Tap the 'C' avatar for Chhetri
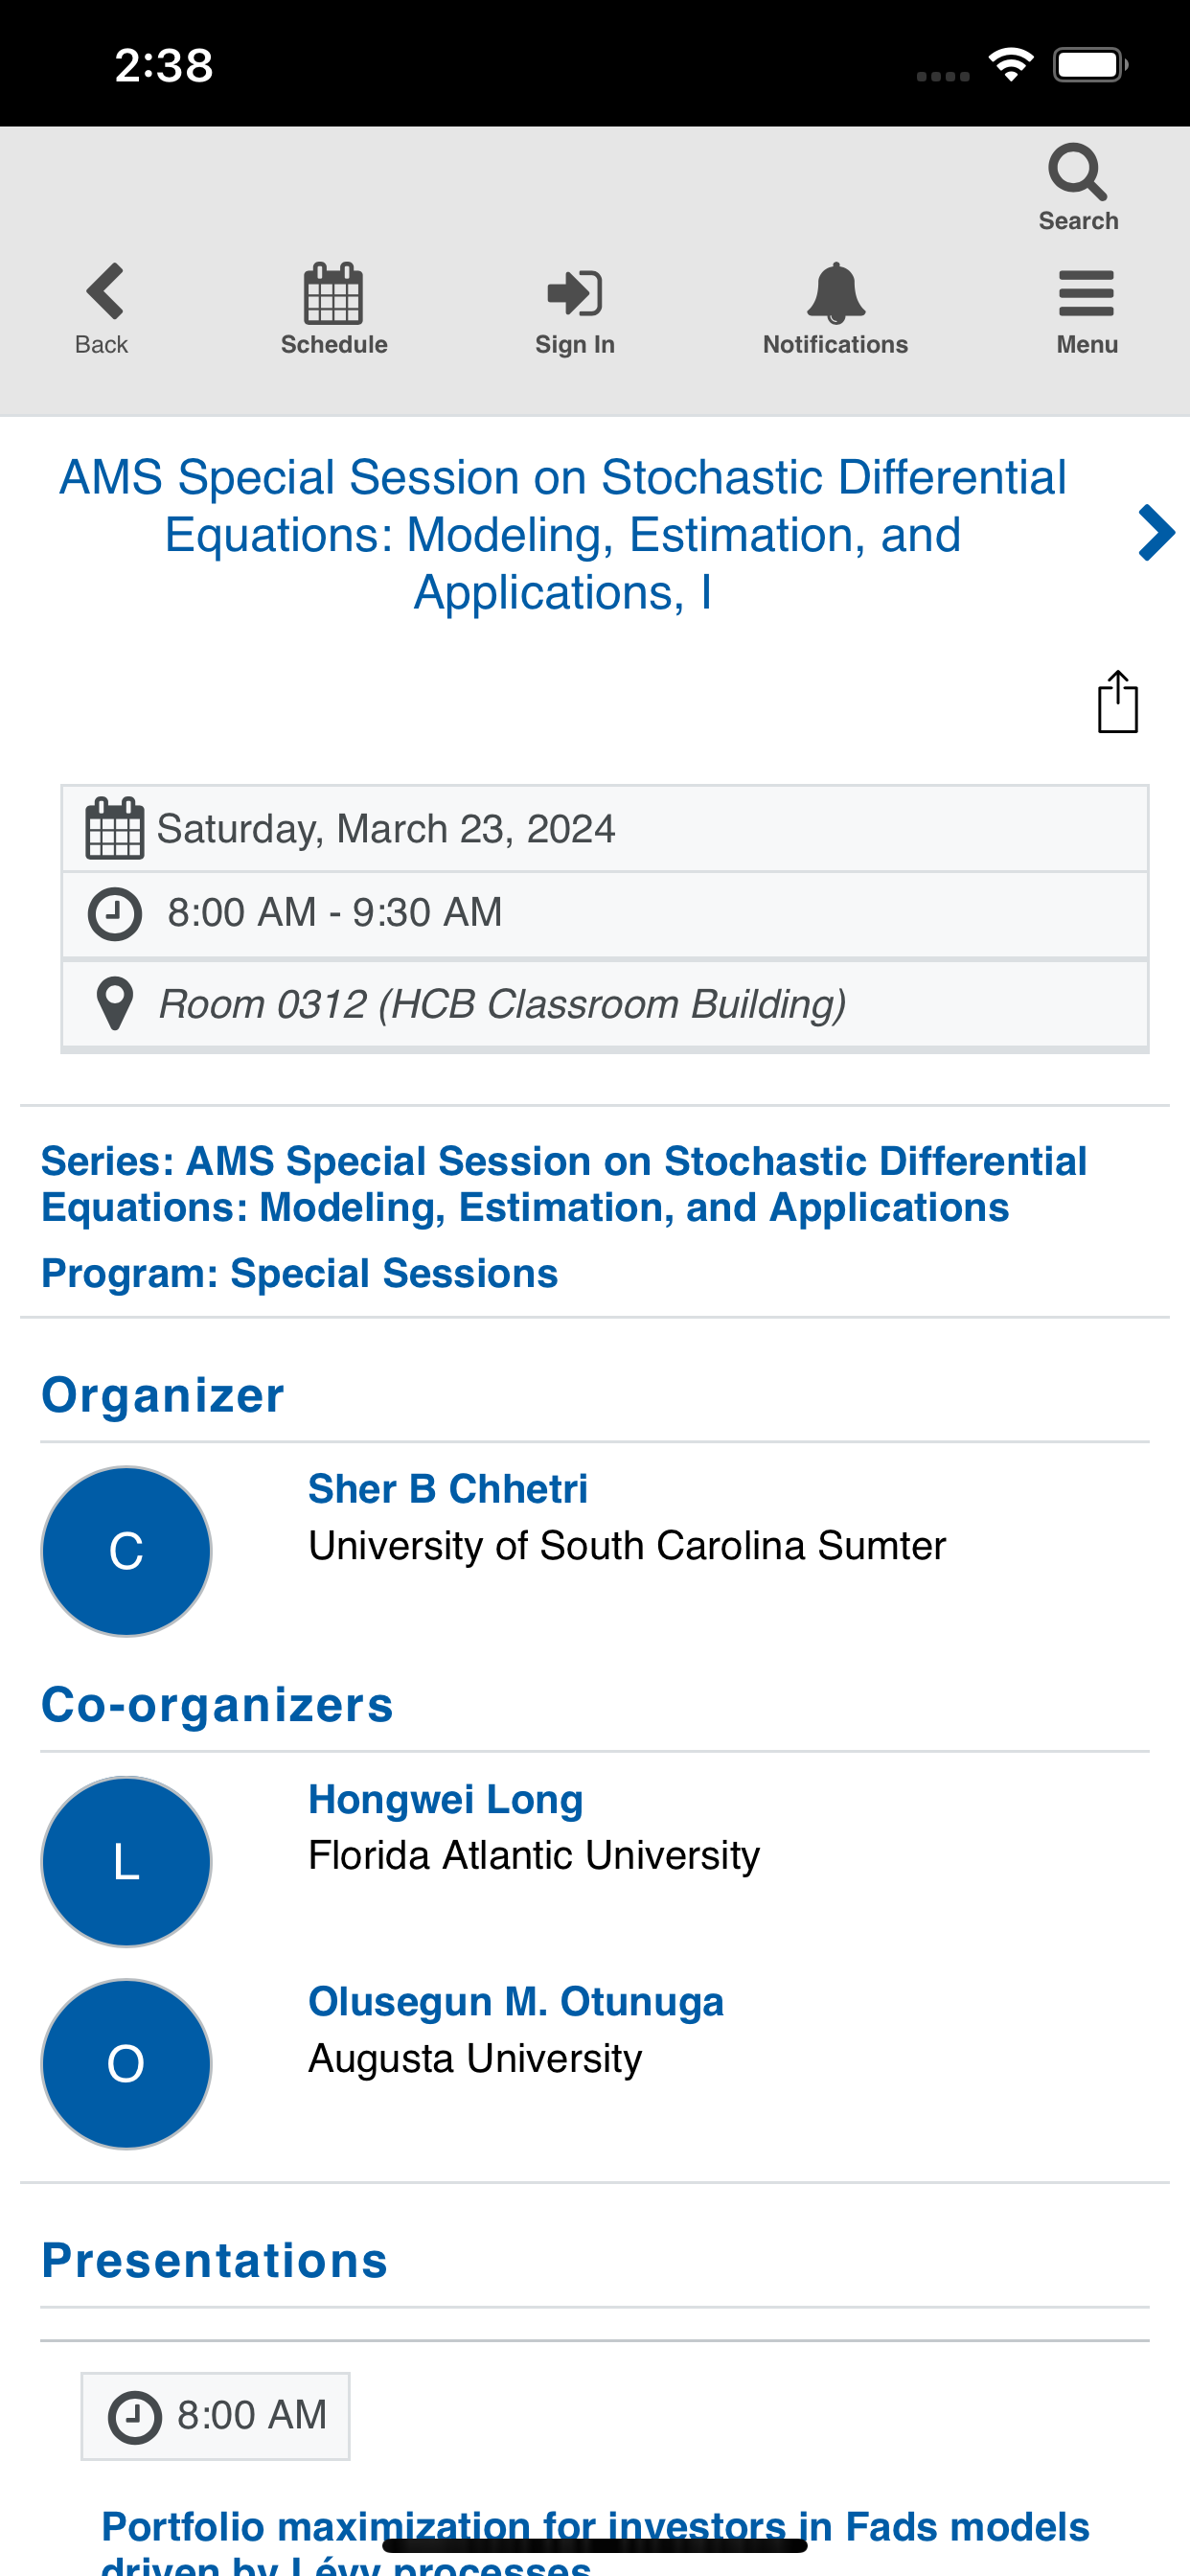Viewport: 1190px width, 2576px height. 126,1551
